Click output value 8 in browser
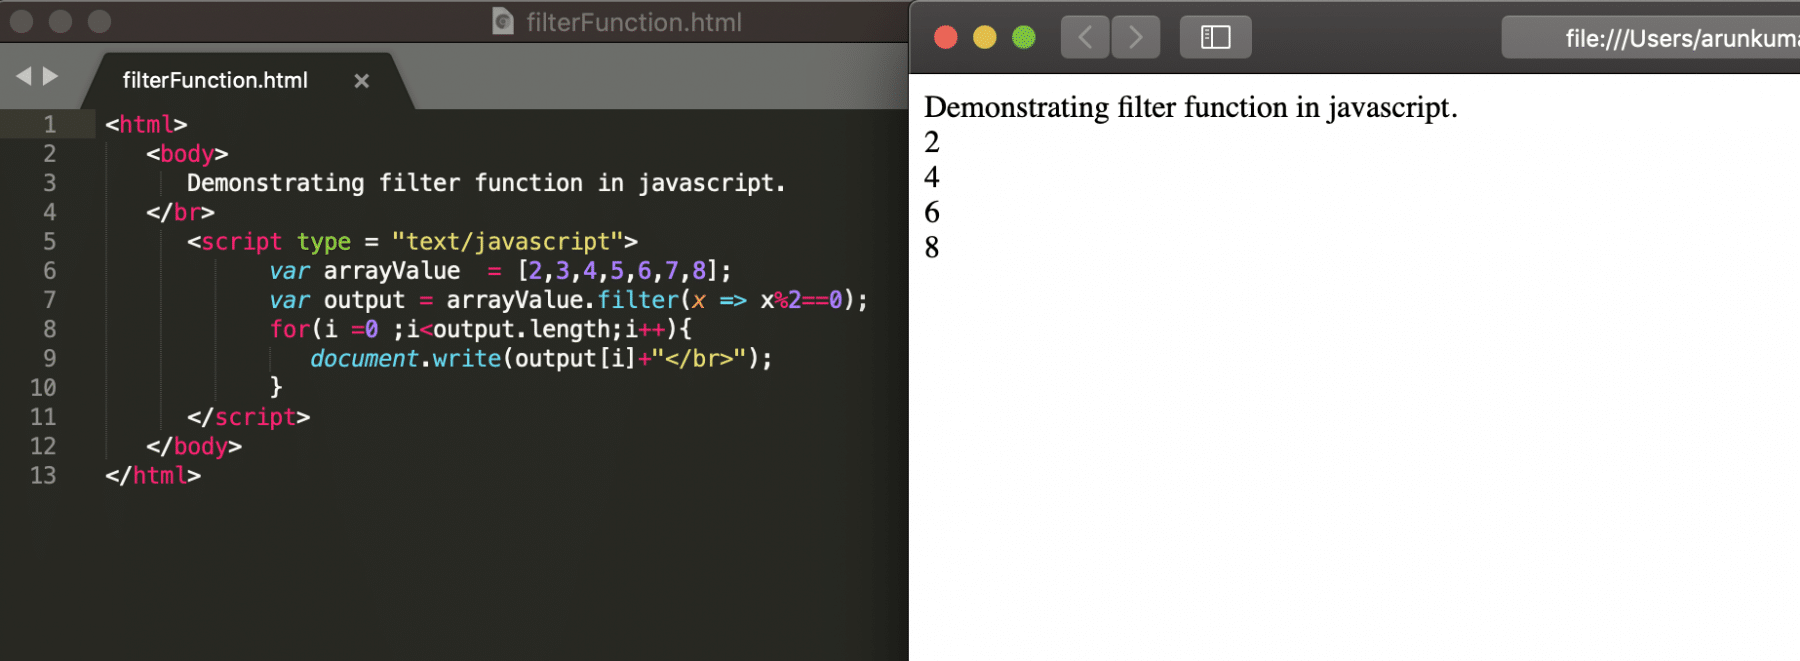1800x661 pixels. point(932,248)
